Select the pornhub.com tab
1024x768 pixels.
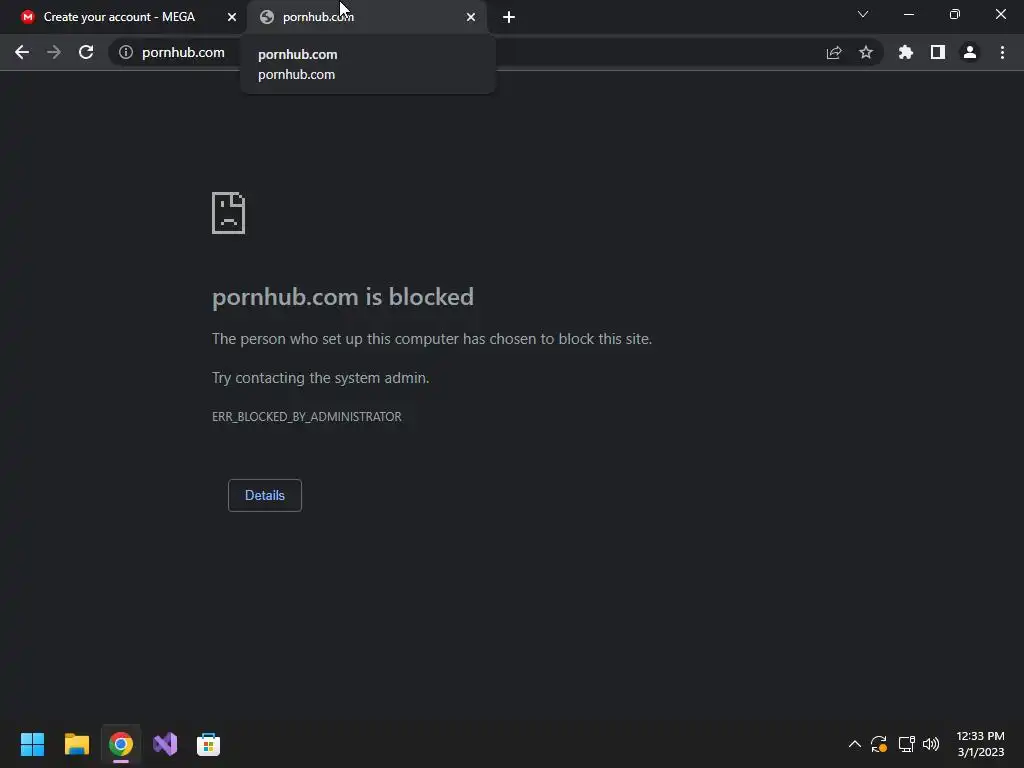(x=366, y=17)
